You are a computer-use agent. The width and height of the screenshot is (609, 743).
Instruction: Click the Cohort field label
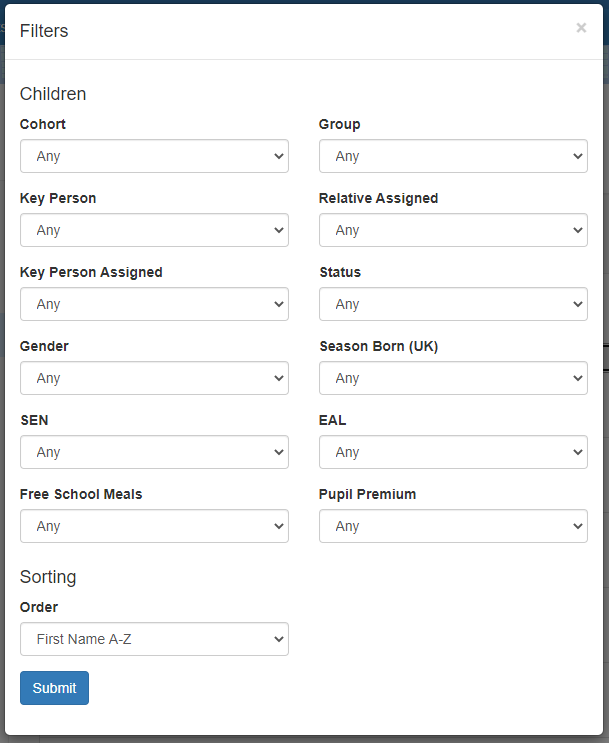point(43,125)
